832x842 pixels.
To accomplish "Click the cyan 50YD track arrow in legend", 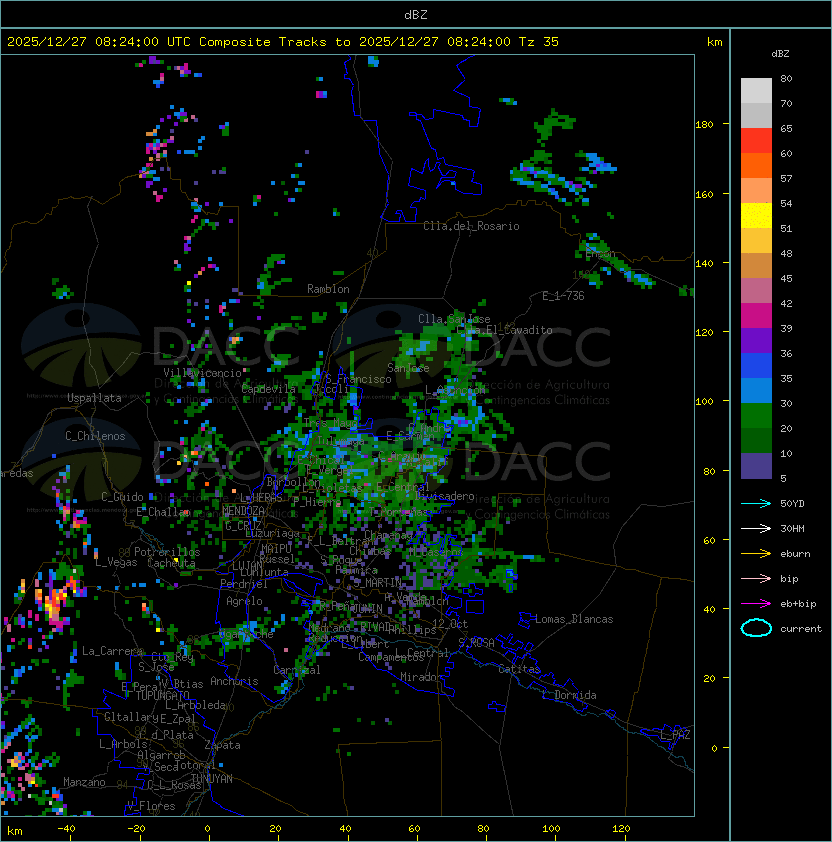I will [x=756, y=504].
